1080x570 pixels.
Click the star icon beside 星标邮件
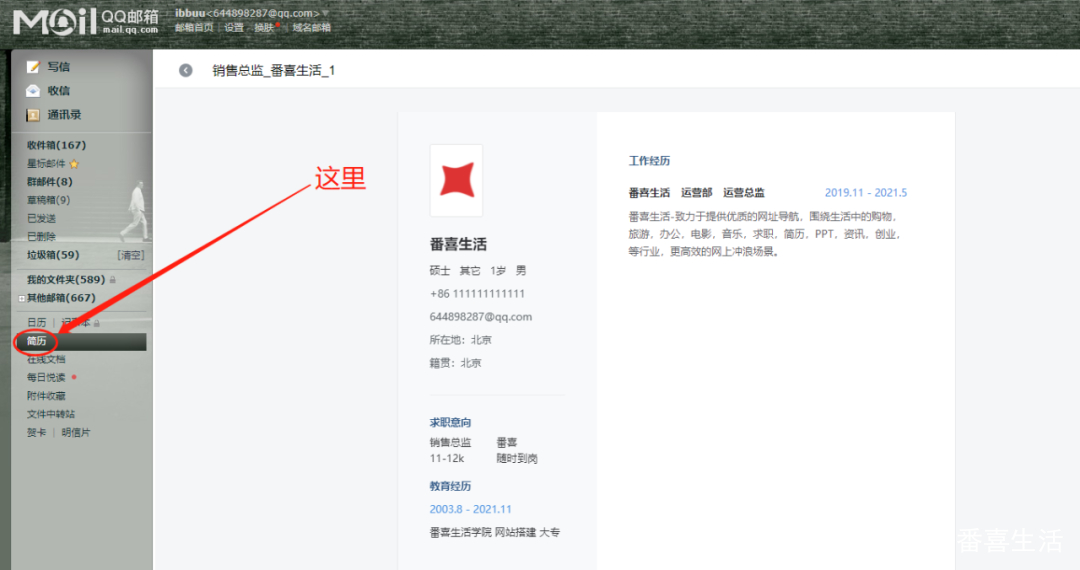(74, 164)
